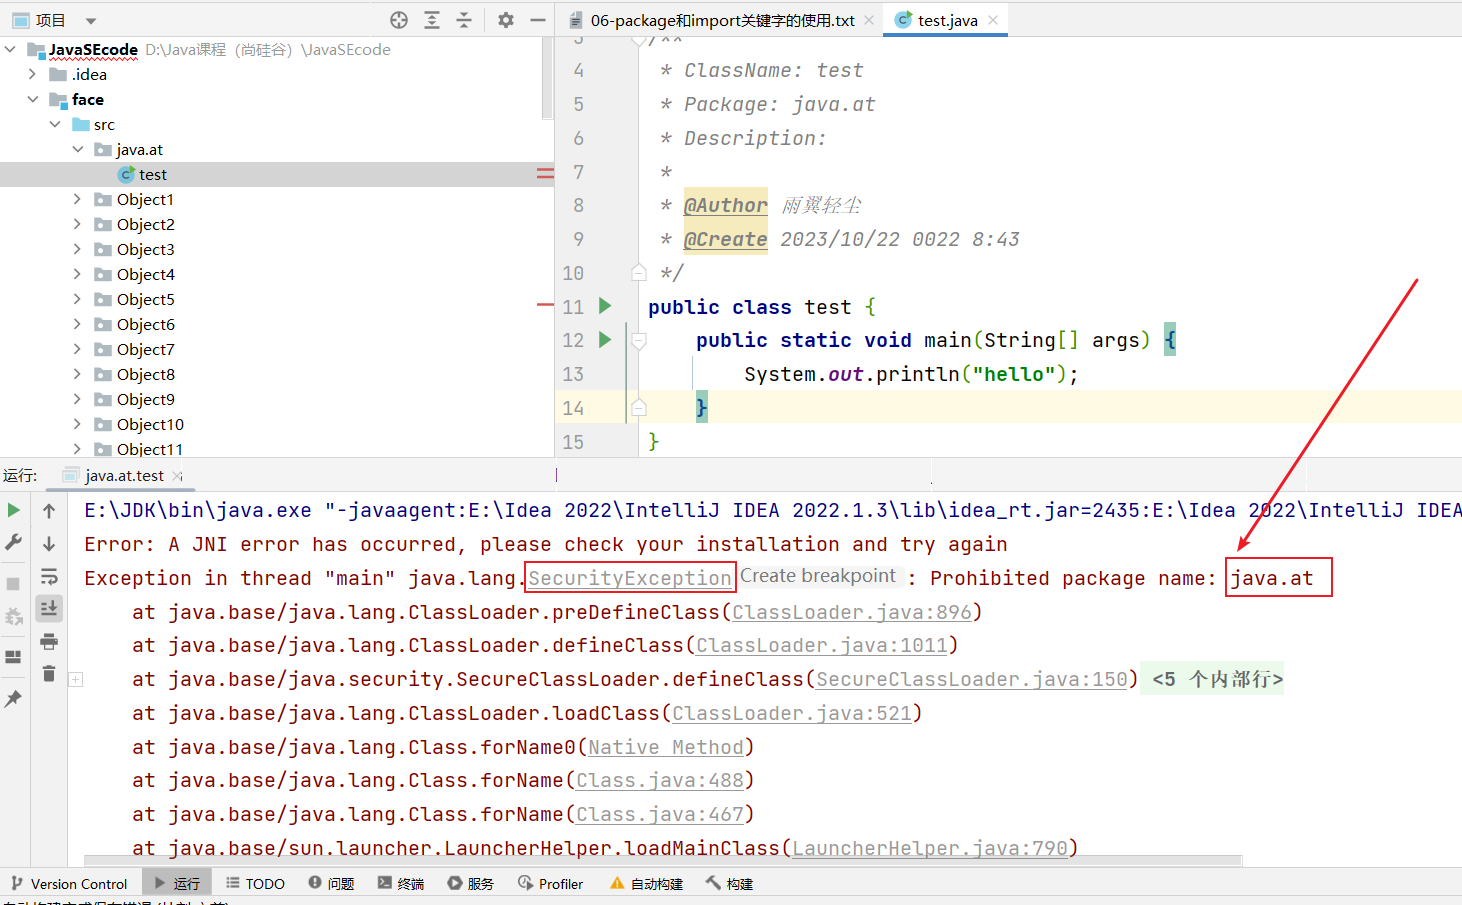The height and width of the screenshot is (905, 1462).
Task: Close the java.at.test run tab
Action: tap(178, 476)
